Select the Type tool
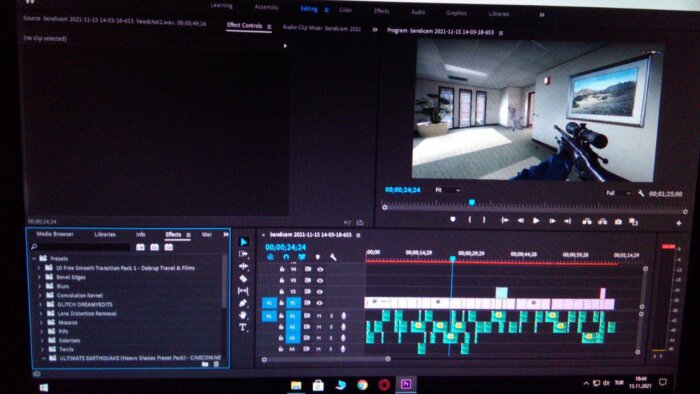Viewport: 700px width, 394px height. click(x=243, y=328)
